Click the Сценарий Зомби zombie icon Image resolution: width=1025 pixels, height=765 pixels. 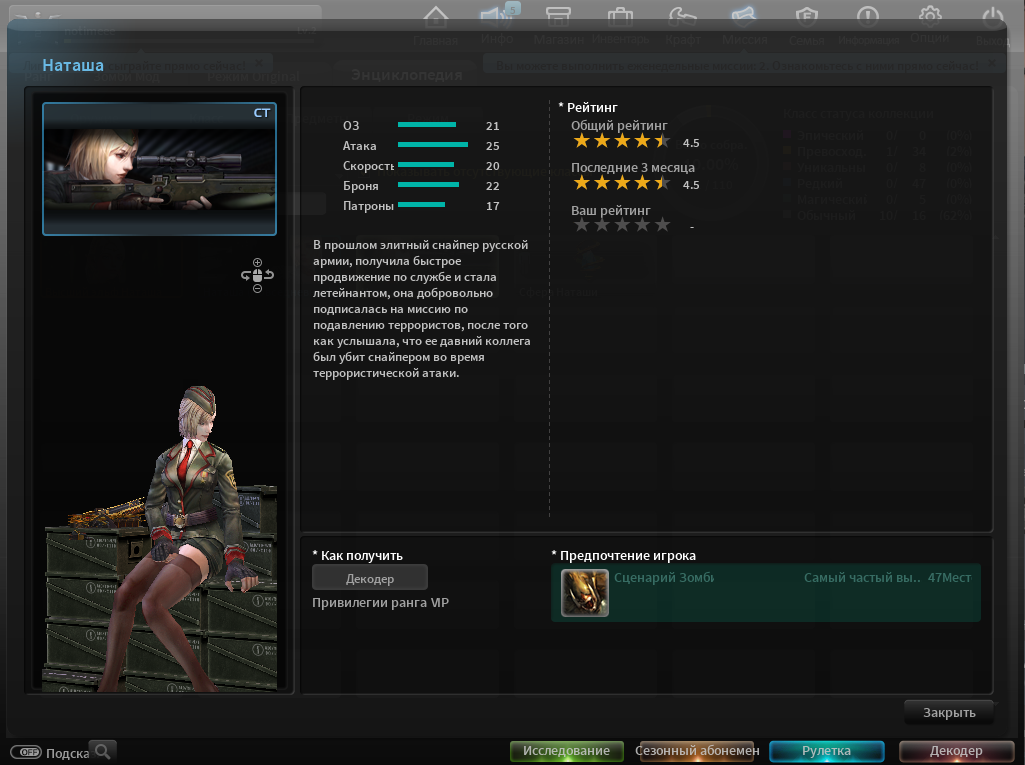point(584,593)
